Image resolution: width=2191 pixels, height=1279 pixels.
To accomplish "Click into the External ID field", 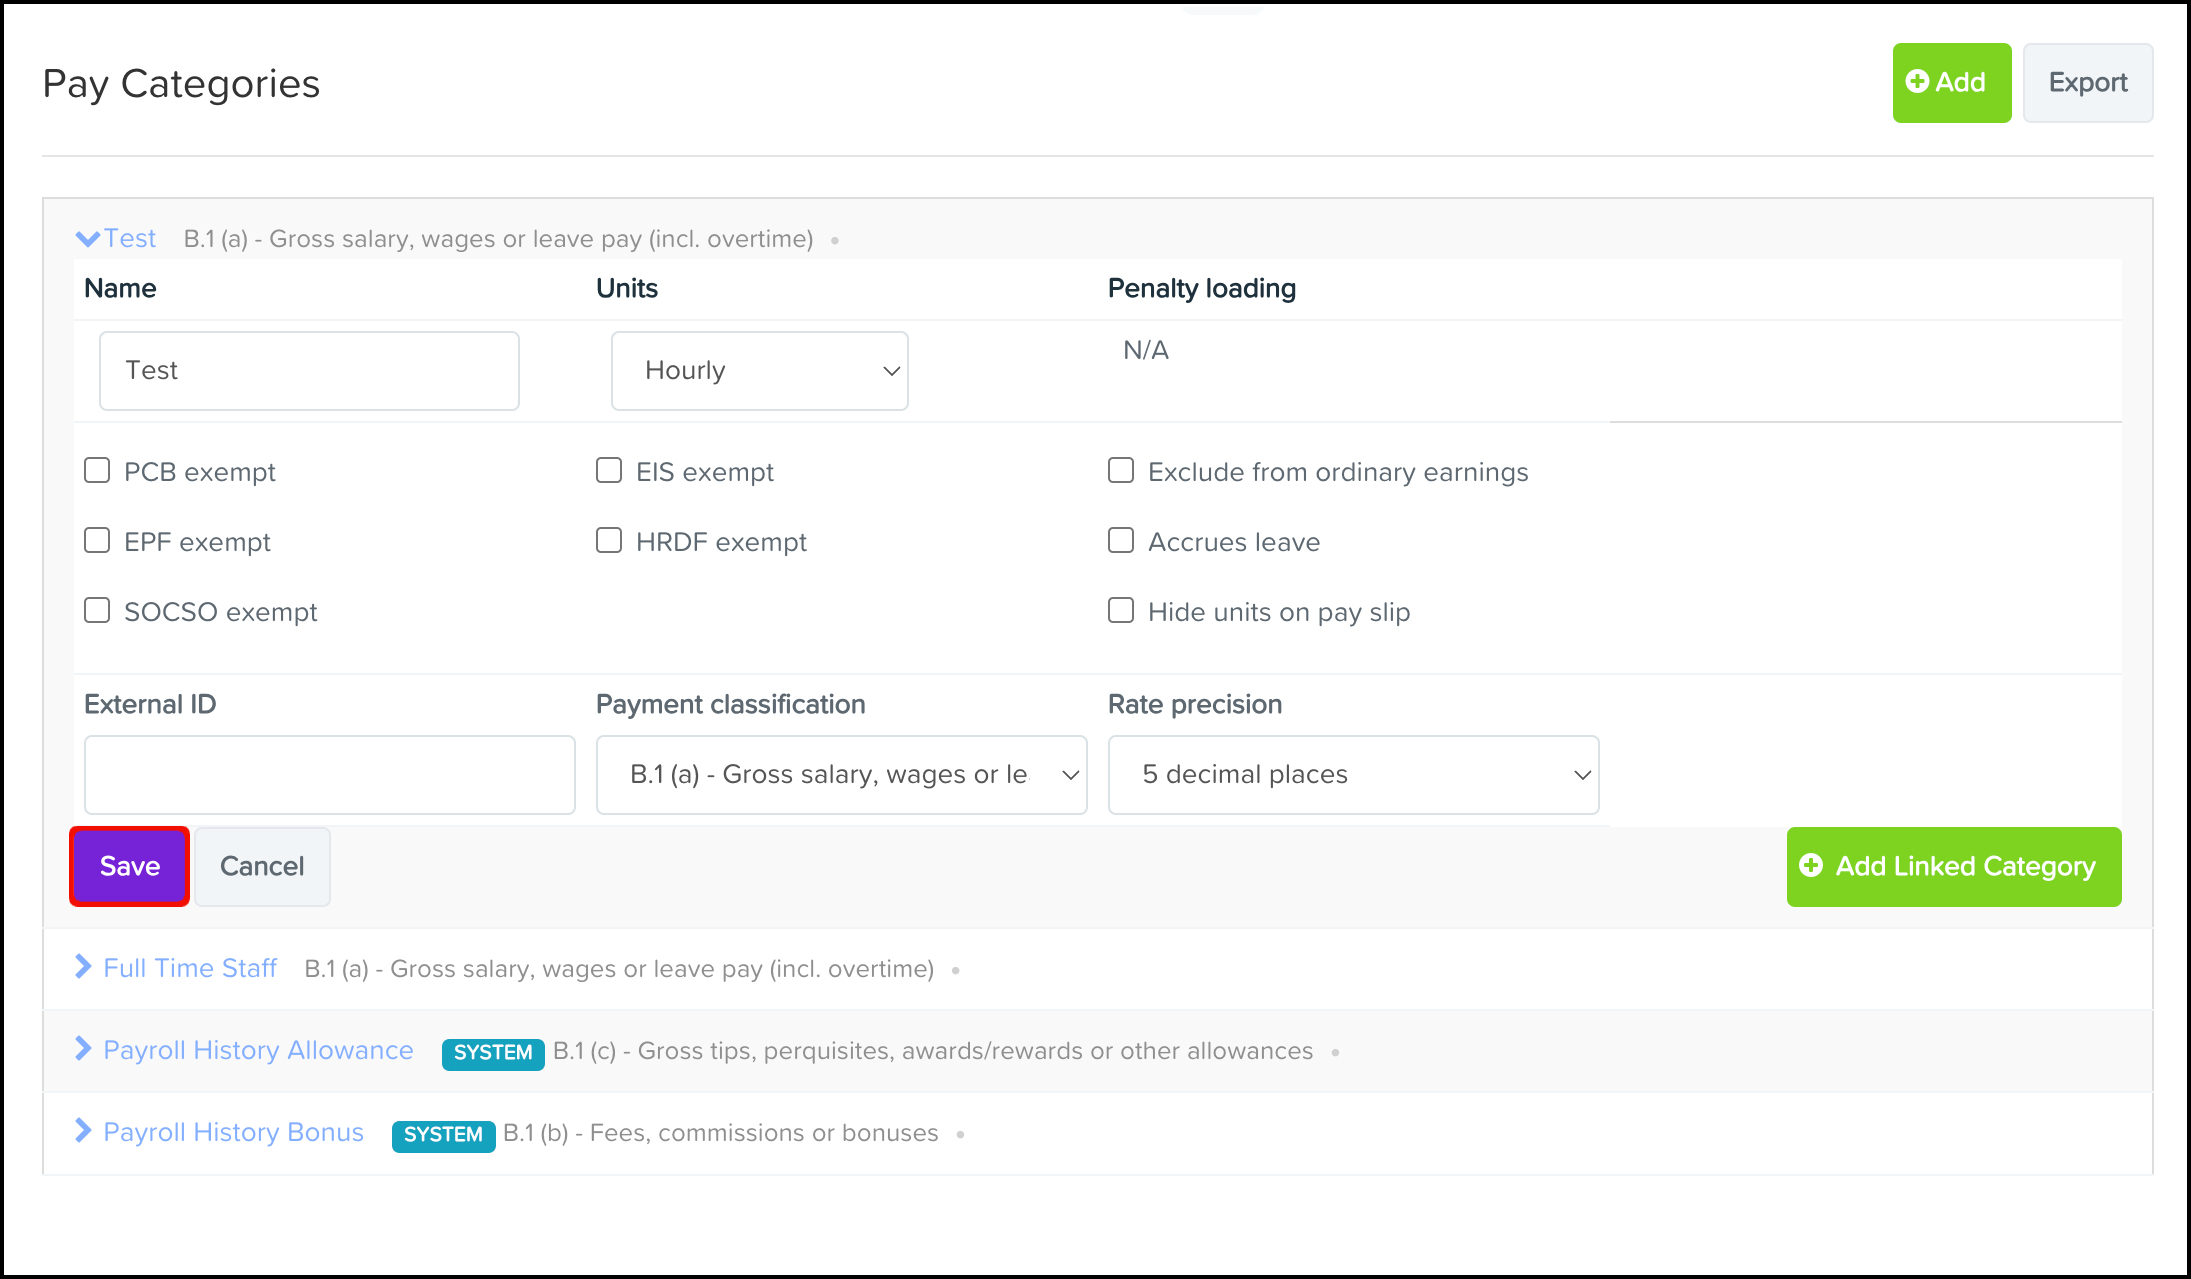I will click(x=329, y=775).
